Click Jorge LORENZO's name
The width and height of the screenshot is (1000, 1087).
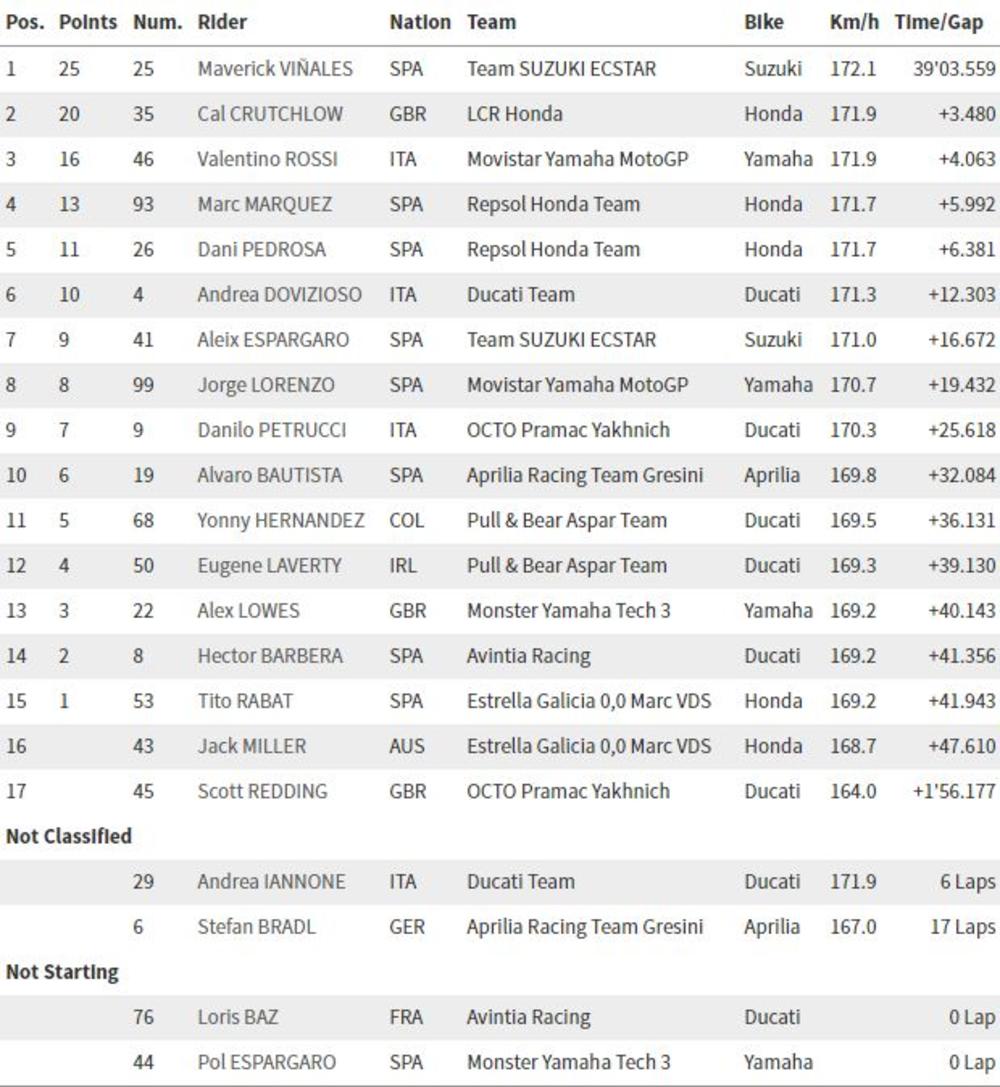[266, 385]
